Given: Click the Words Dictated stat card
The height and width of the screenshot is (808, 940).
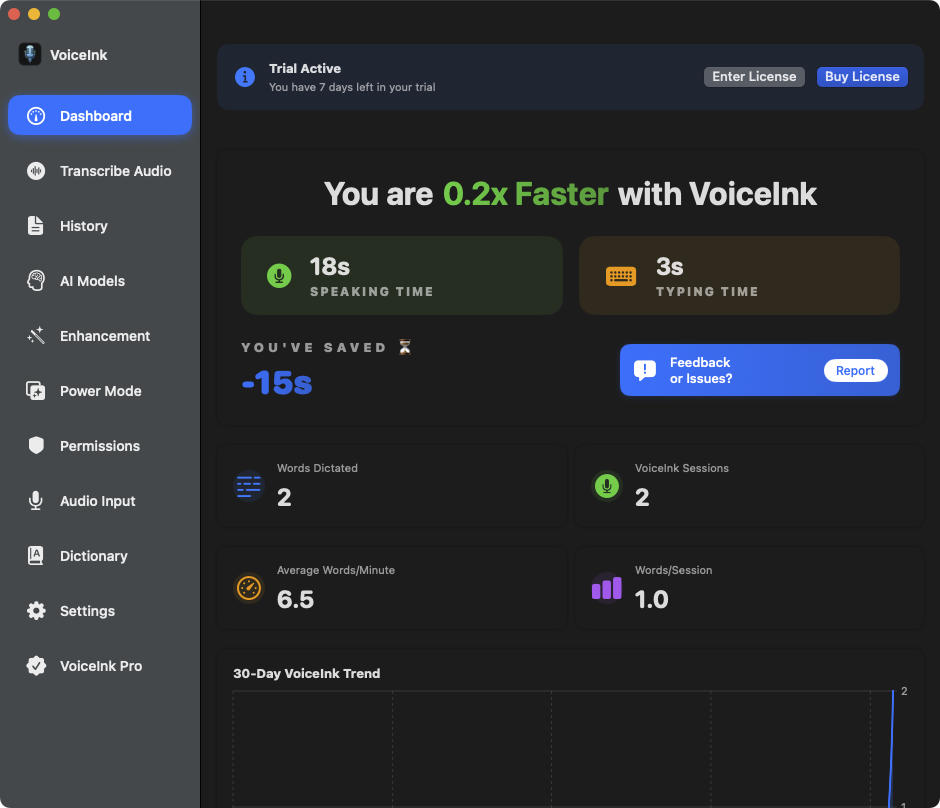Looking at the screenshot, I should (392, 486).
